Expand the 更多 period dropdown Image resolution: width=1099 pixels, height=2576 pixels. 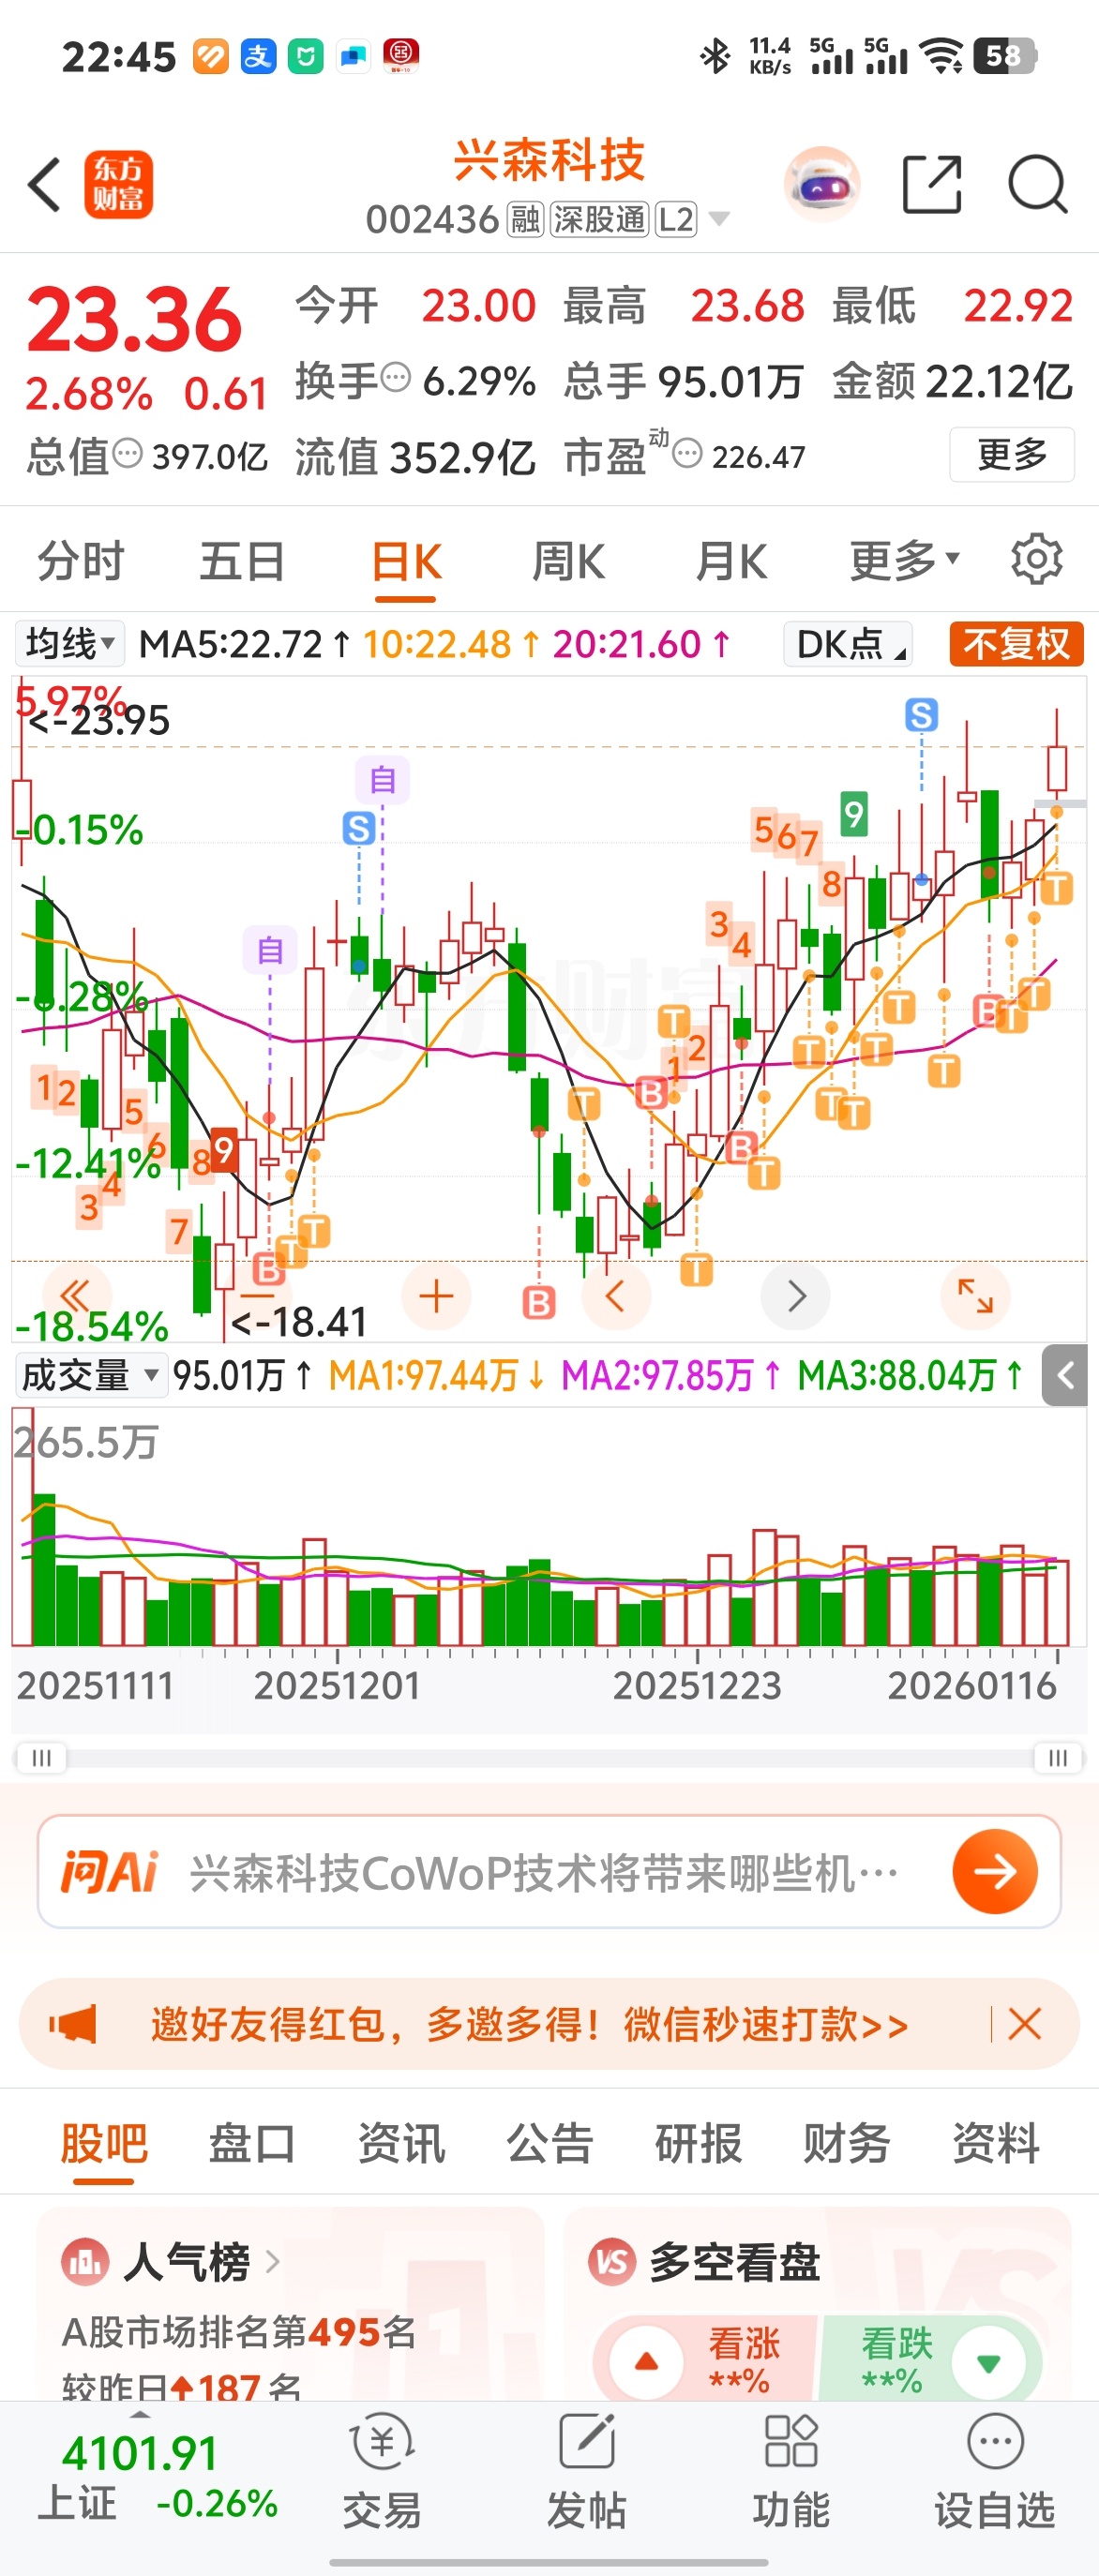(904, 560)
